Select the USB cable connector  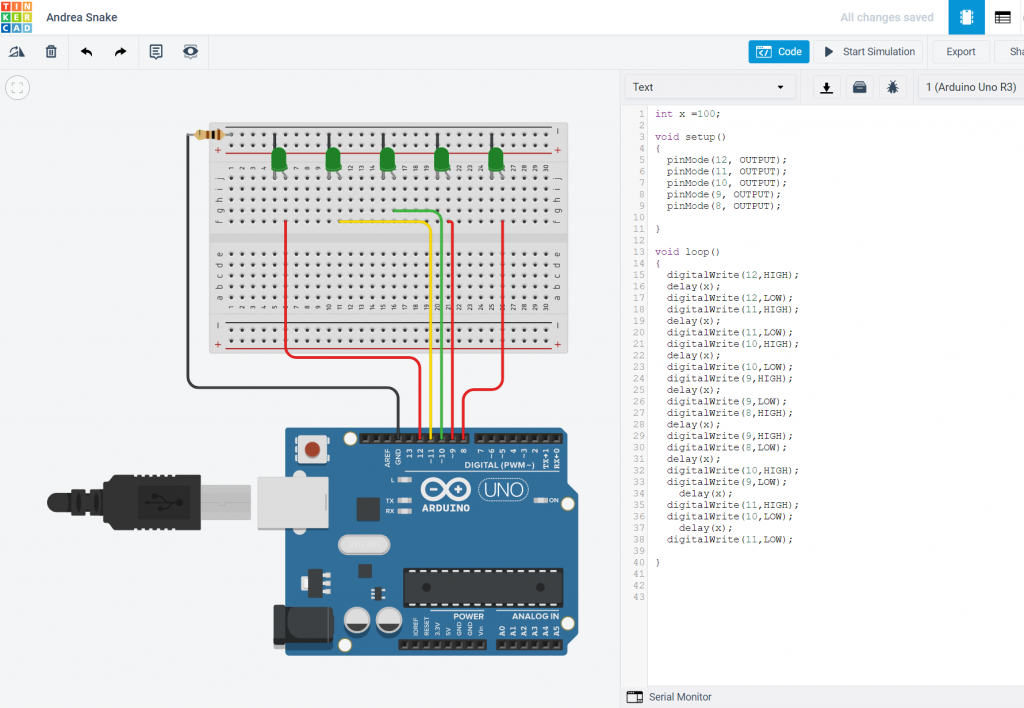149,502
